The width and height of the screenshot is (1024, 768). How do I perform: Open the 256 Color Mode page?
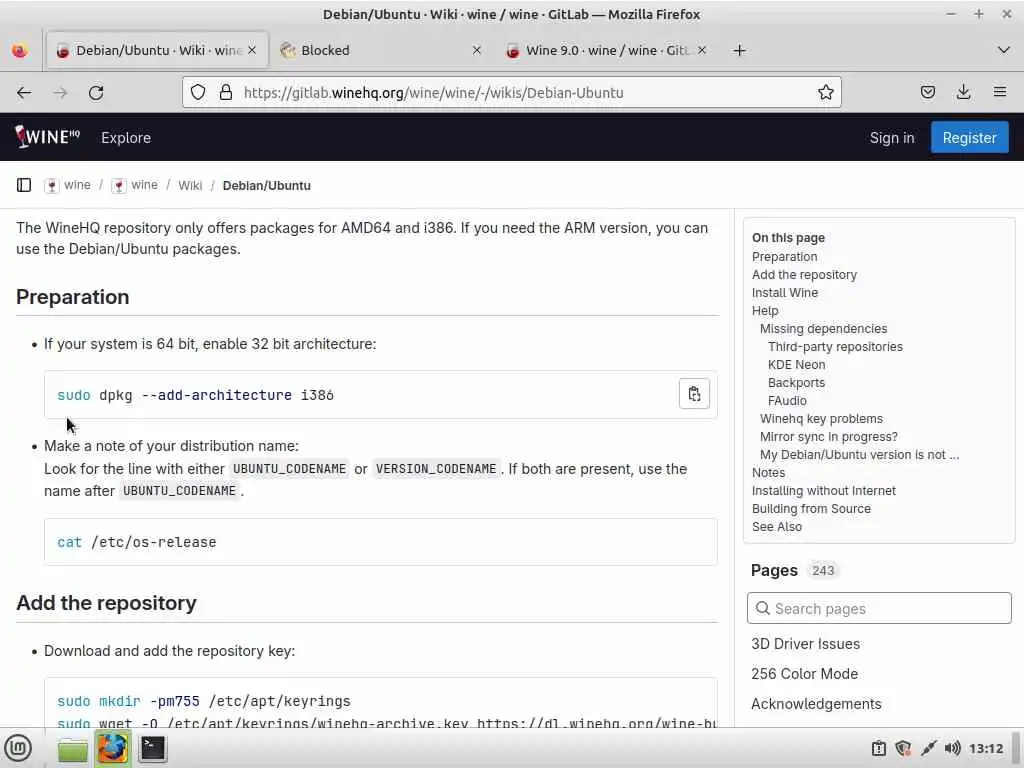pyautogui.click(x=804, y=674)
